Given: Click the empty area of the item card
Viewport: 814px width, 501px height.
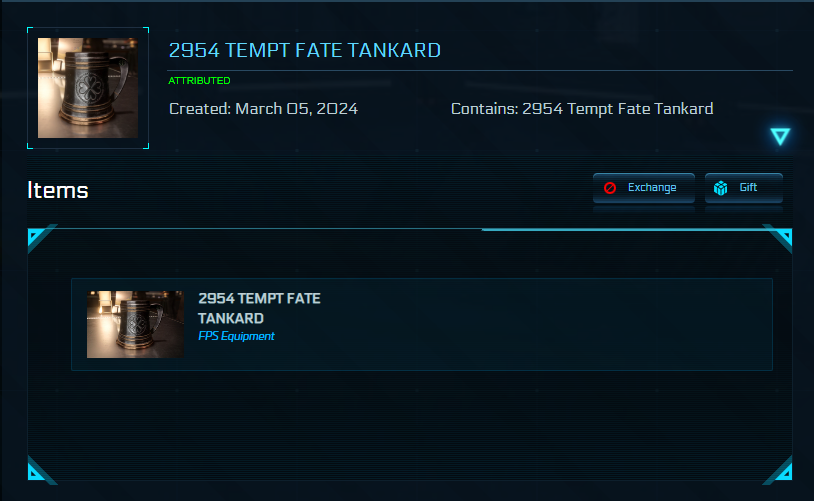Looking at the screenshot, I should [550, 324].
